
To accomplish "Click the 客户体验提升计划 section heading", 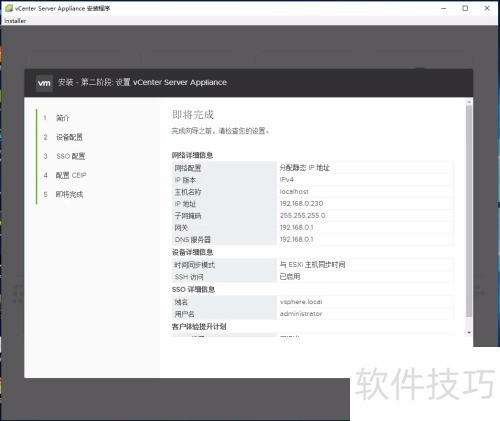I will coord(199,327).
